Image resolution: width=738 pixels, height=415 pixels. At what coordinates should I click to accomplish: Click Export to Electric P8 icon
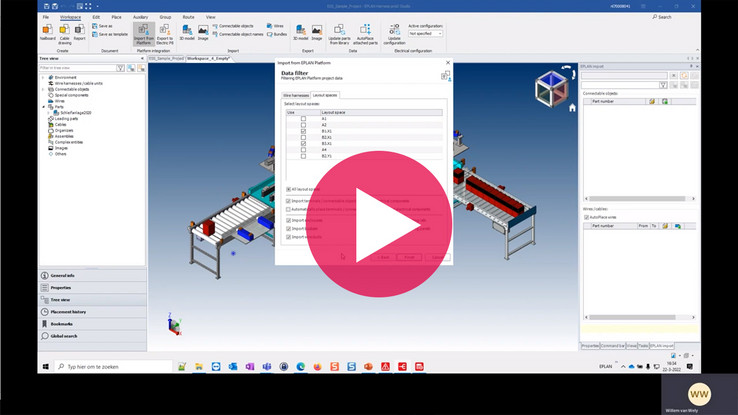(165, 34)
